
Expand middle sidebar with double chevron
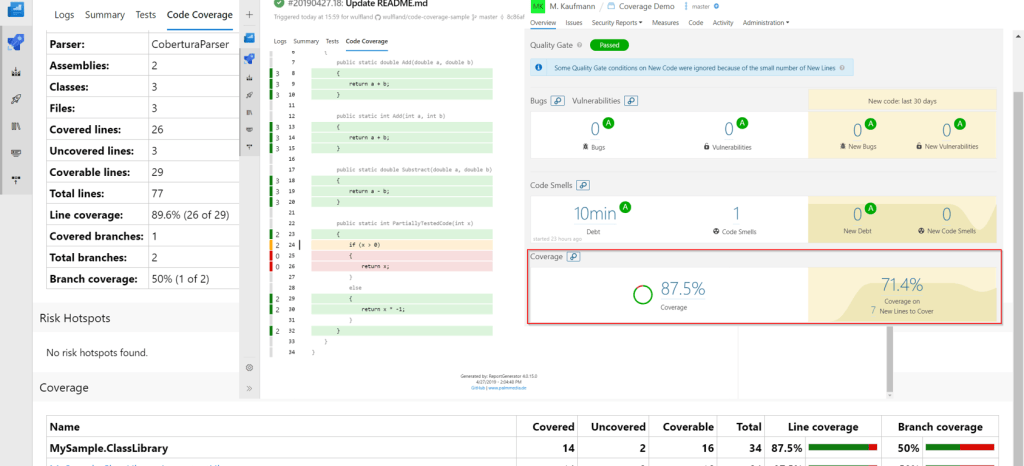(x=249, y=388)
